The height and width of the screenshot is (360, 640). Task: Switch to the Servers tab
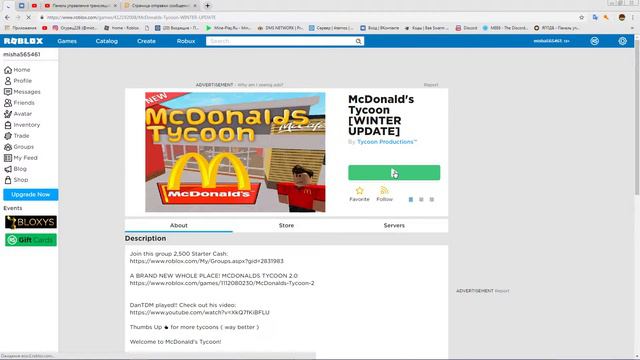coord(394,226)
